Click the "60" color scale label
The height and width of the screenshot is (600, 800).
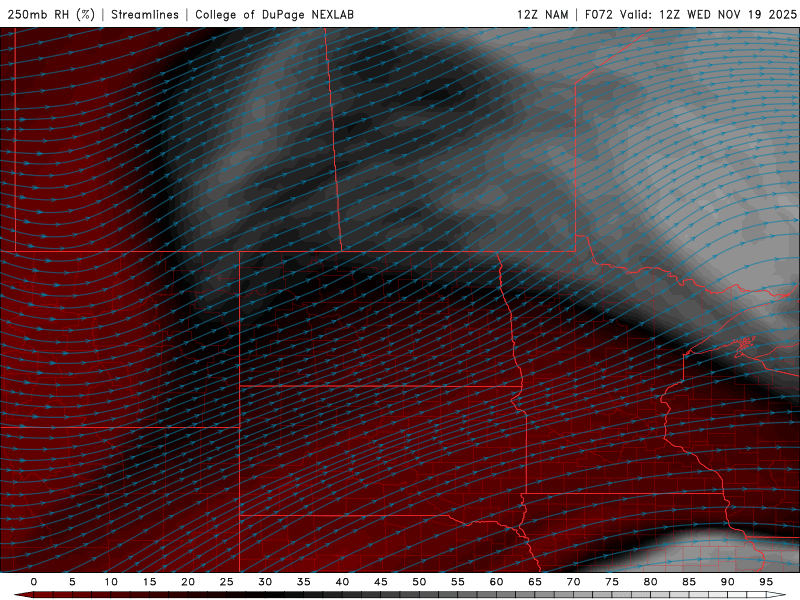[496, 582]
